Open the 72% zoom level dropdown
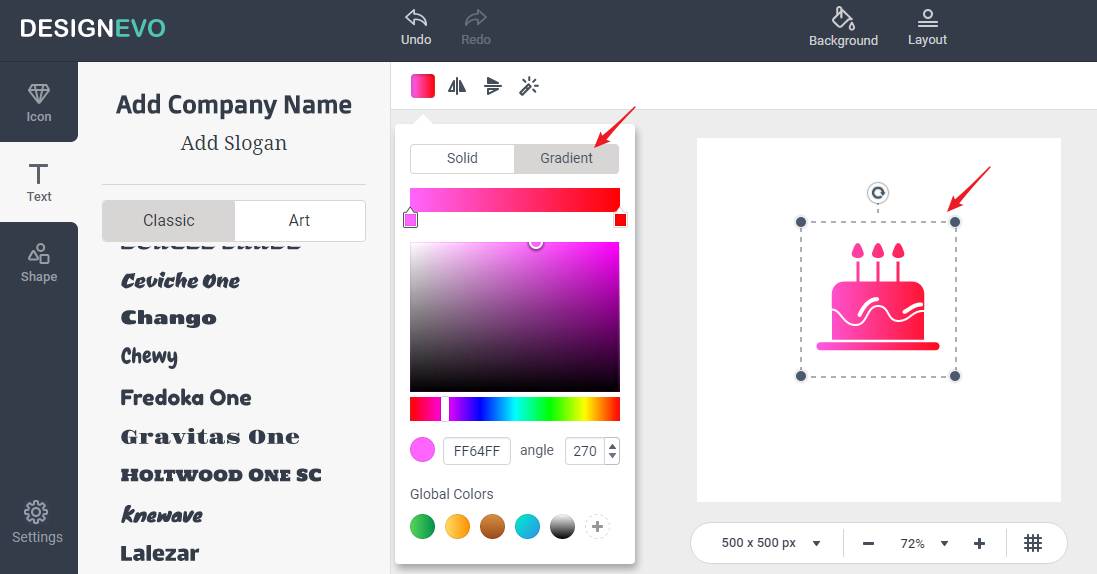Image resolution: width=1097 pixels, height=574 pixels. coord(924,543)
